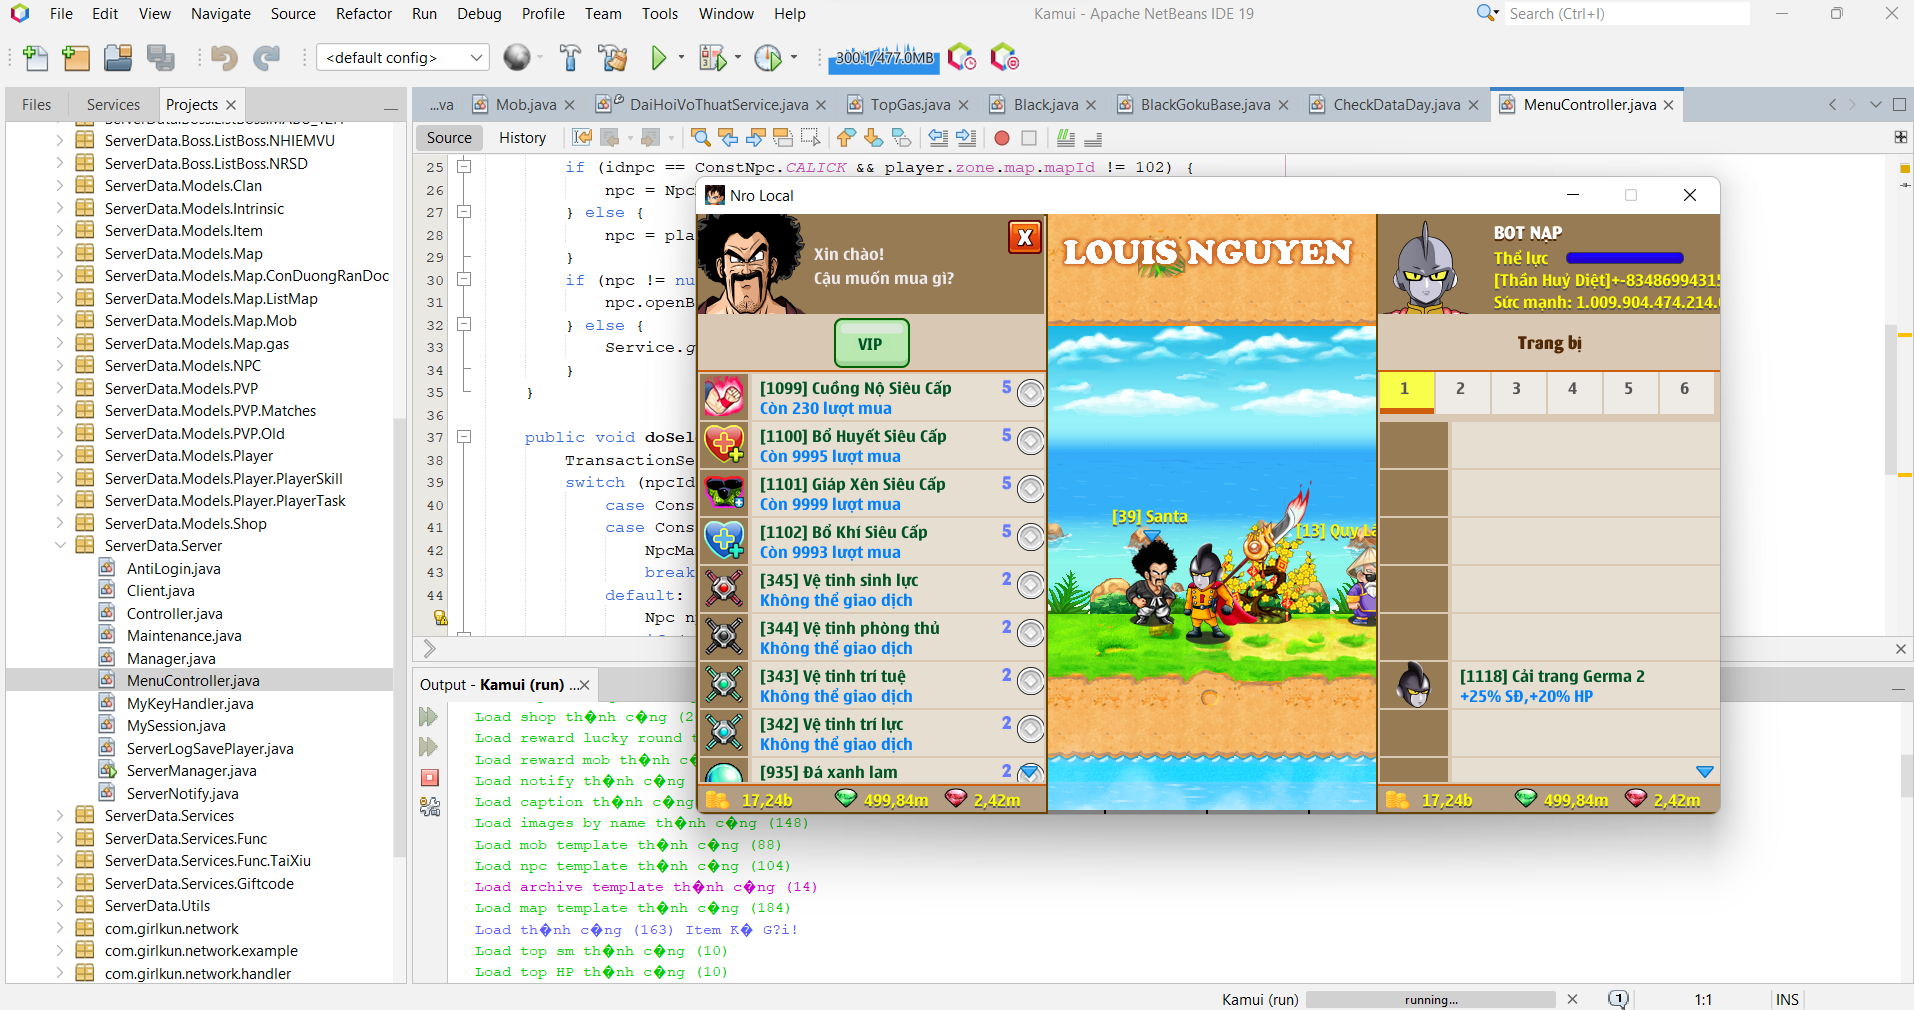Viewport: 1914px width, 1010px height.
Task: Open the Refactor menu
Action: click(363, 14)
